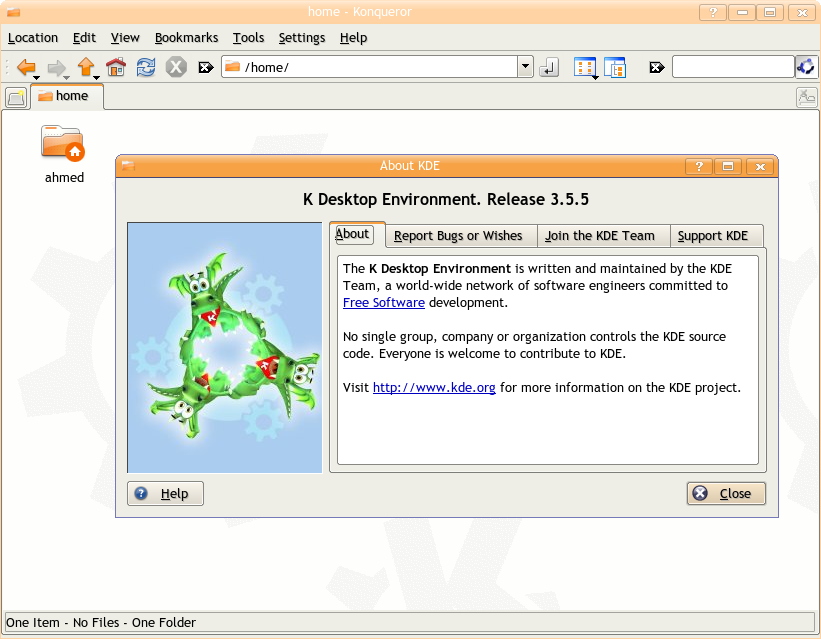The height and width of the screenshot is (639, 821).
Task: Switch to Icon View mode icon
Action: point(584,67)
